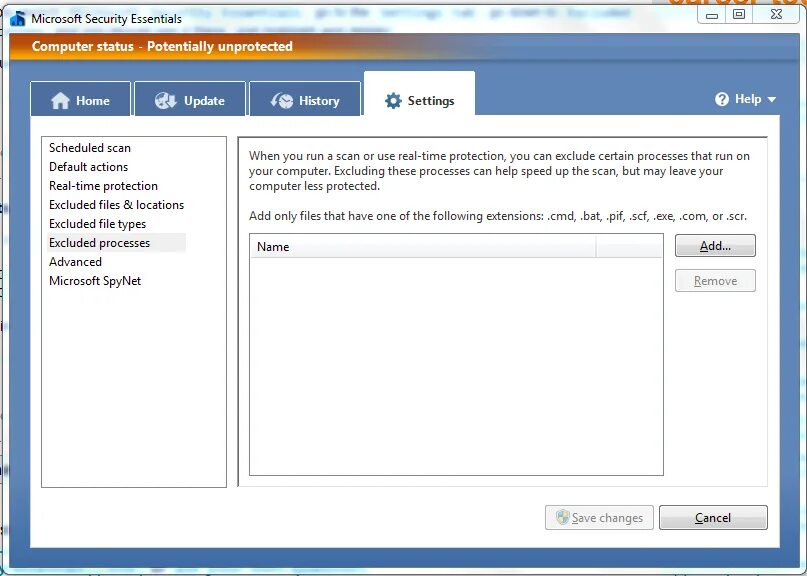Click the Remove button
Image resolution: width=807 pixels, height=576 pixels.
click(x=715, y=281)
